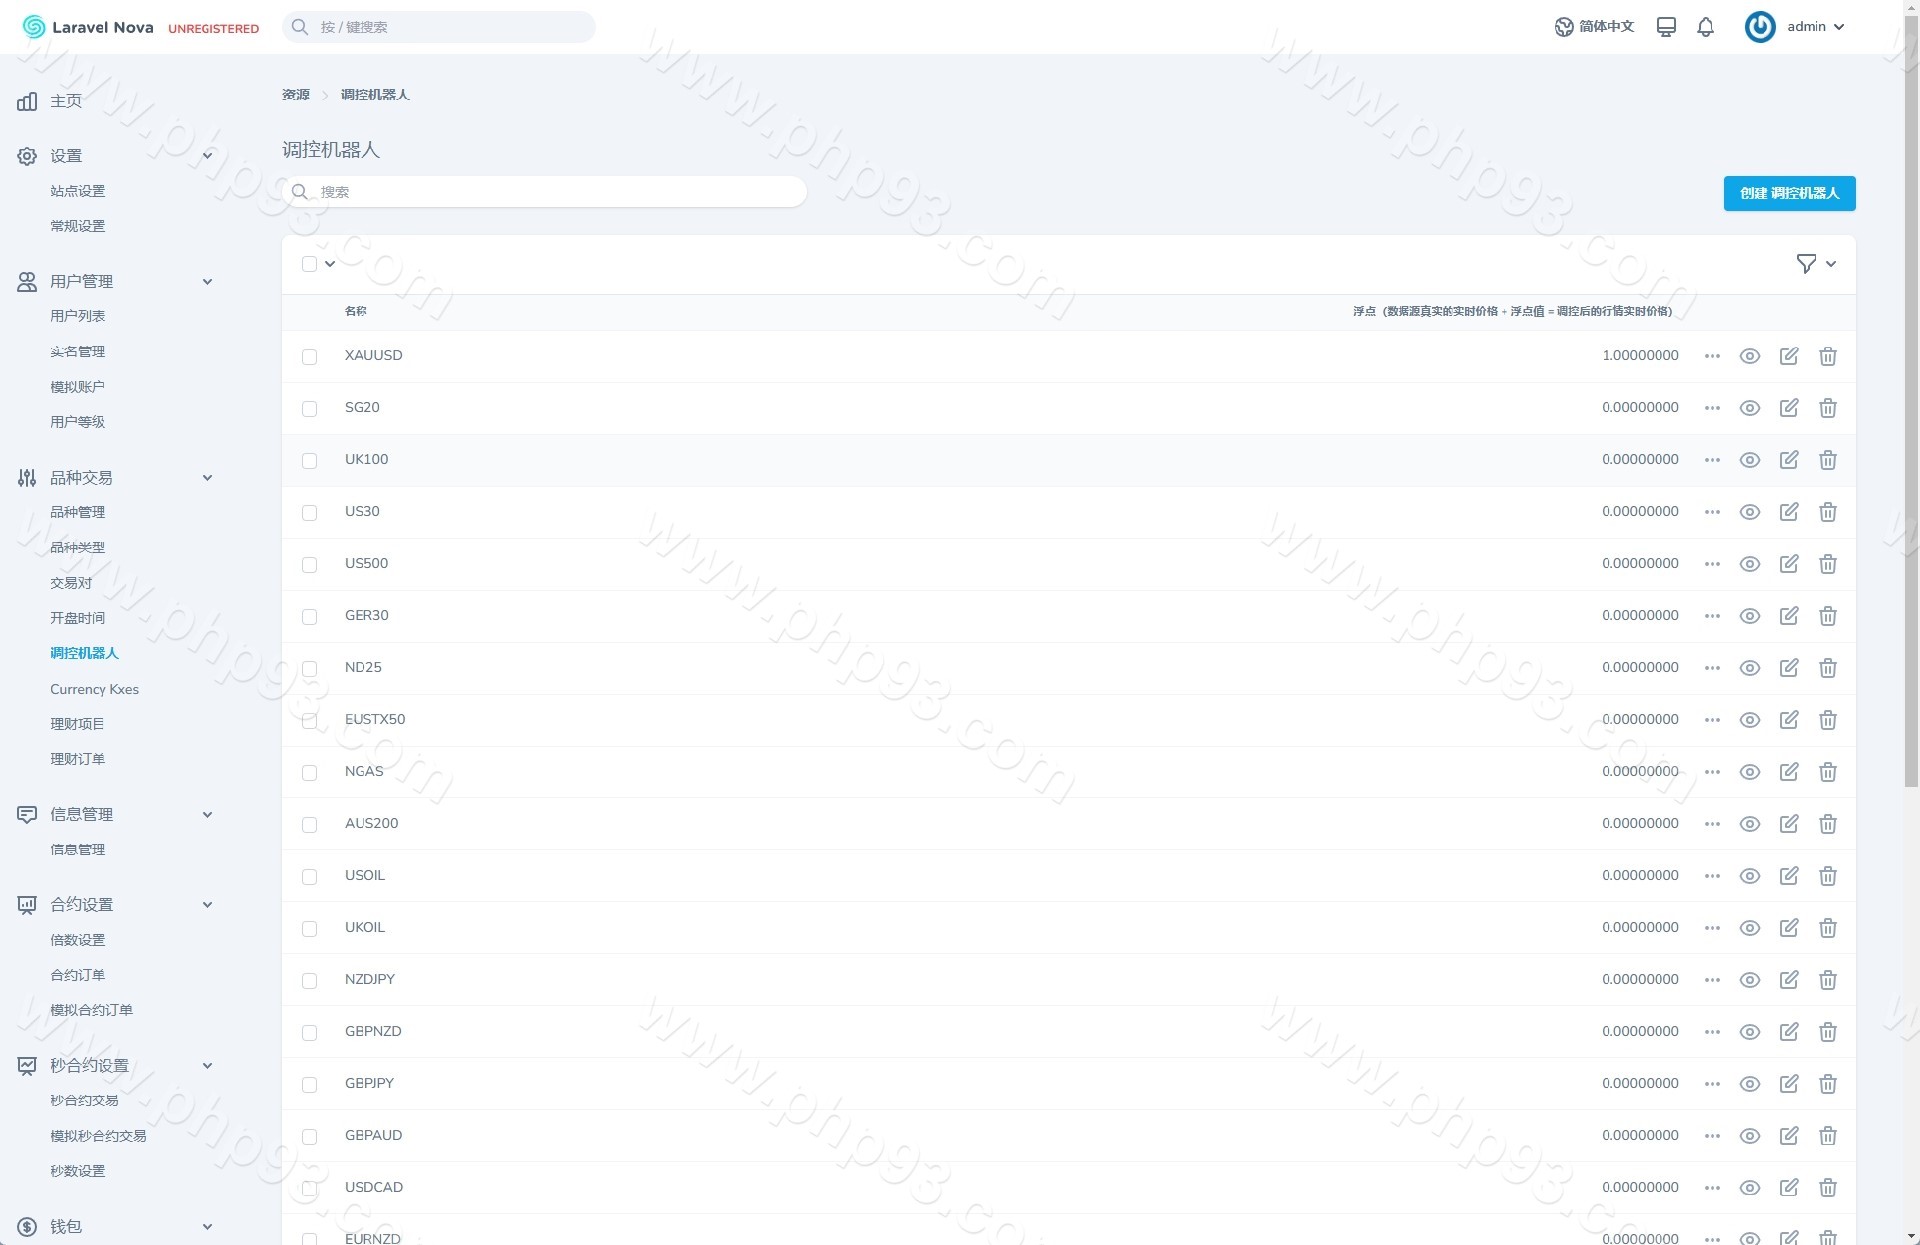
Task: Edit the SG20 robot entry
Action: point(1788,408)
